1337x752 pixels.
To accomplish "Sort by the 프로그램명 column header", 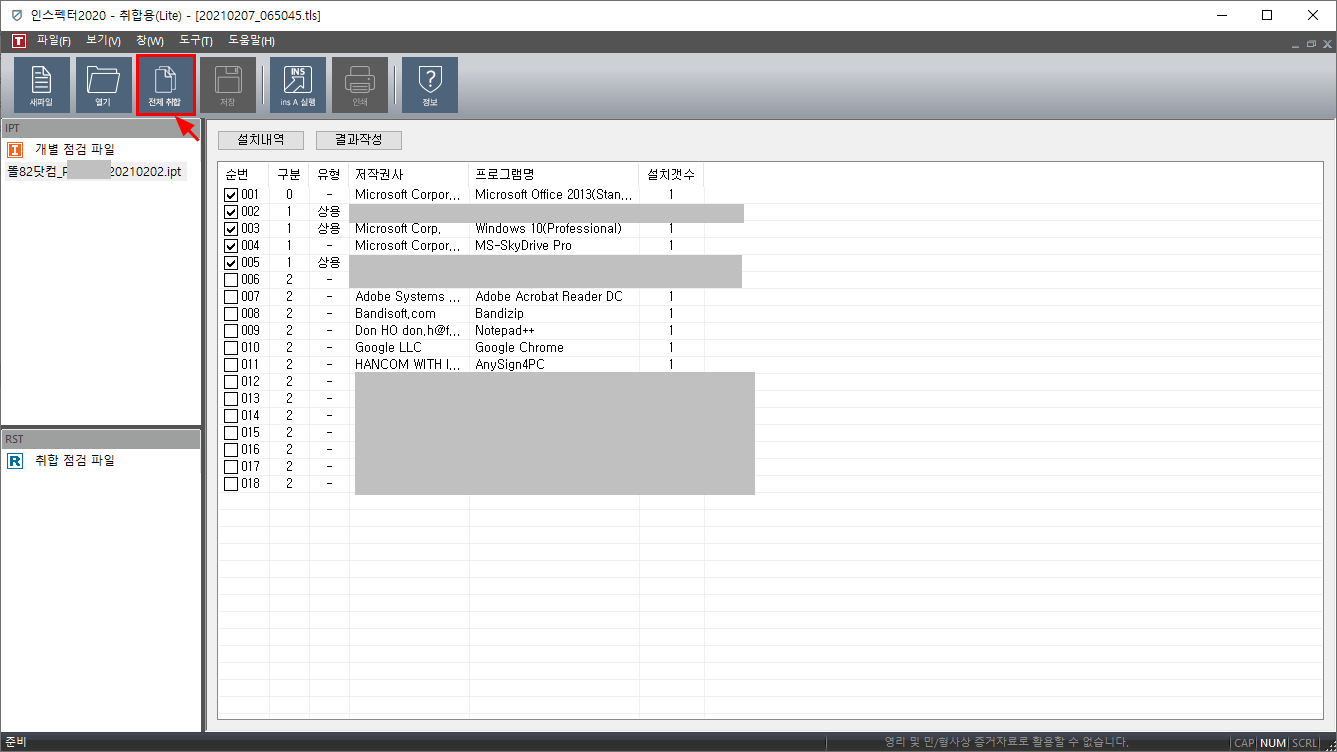I will 554,175.
